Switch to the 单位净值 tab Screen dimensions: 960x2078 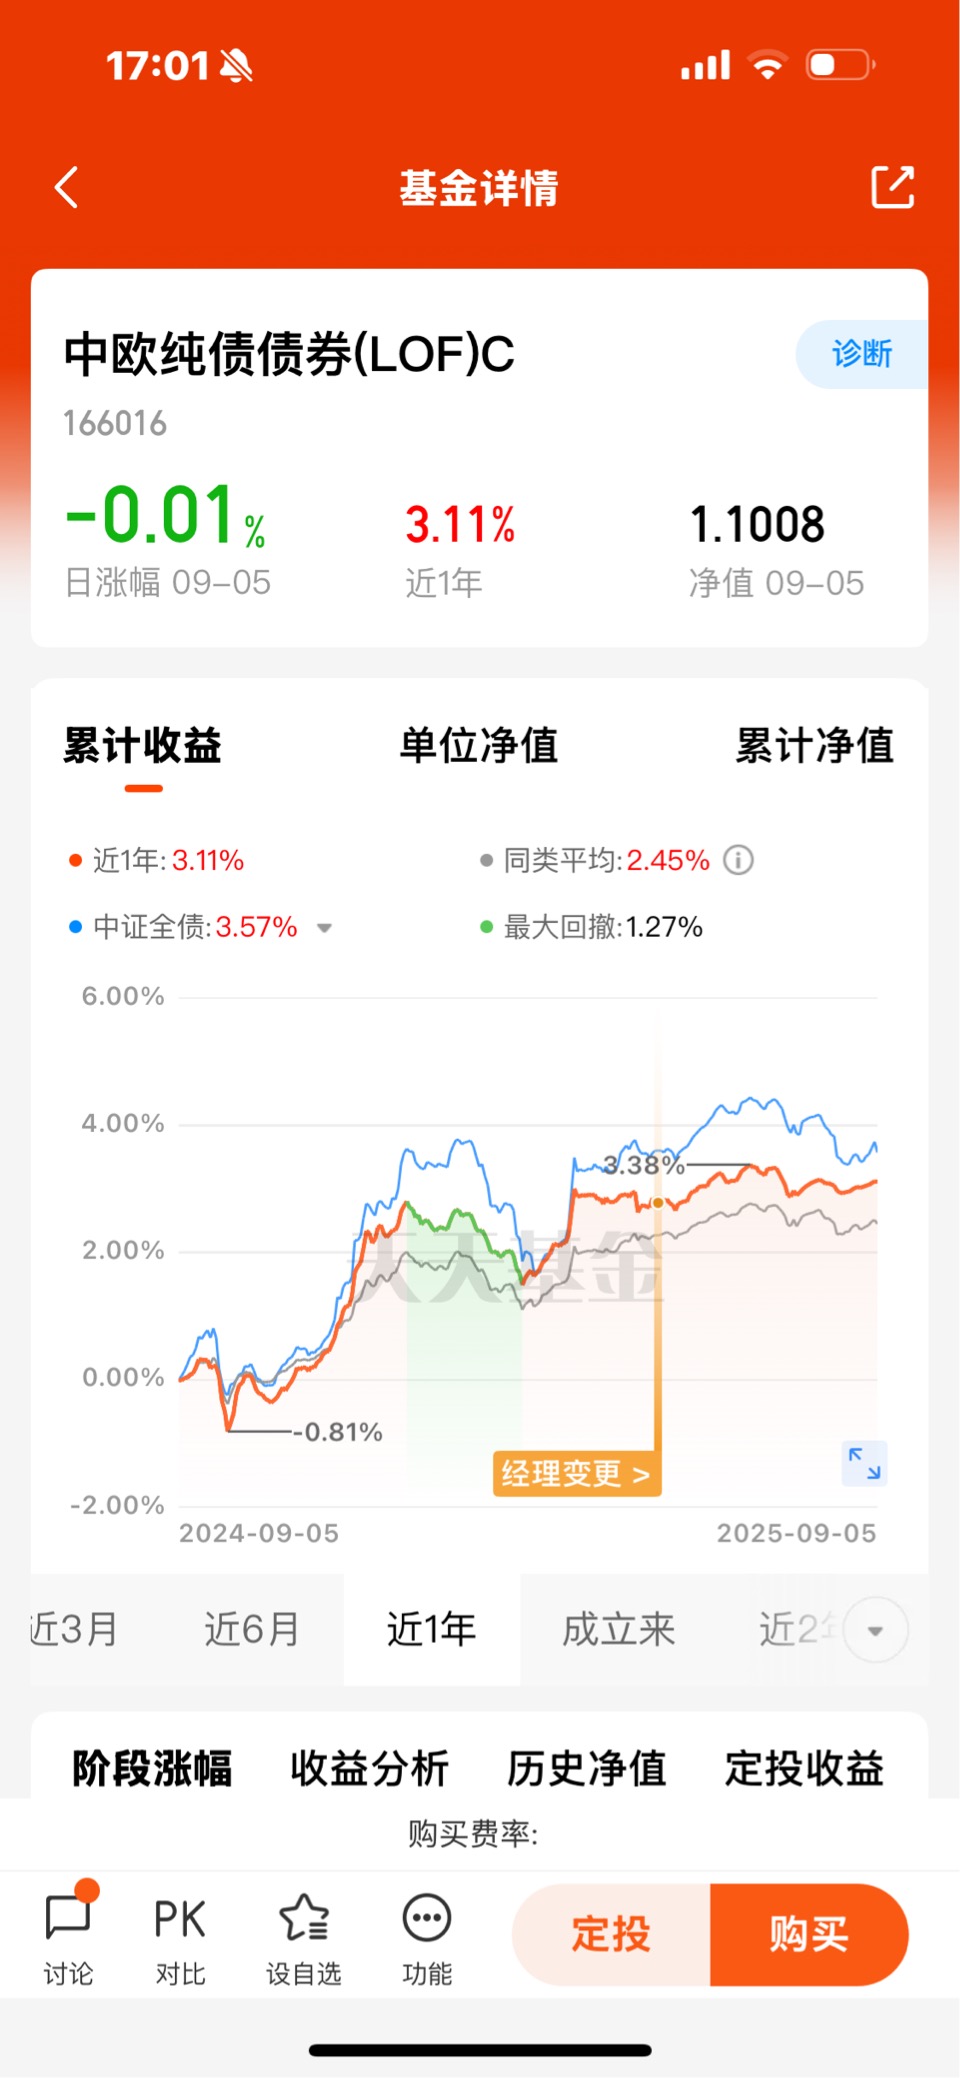[x=478, y=745]
